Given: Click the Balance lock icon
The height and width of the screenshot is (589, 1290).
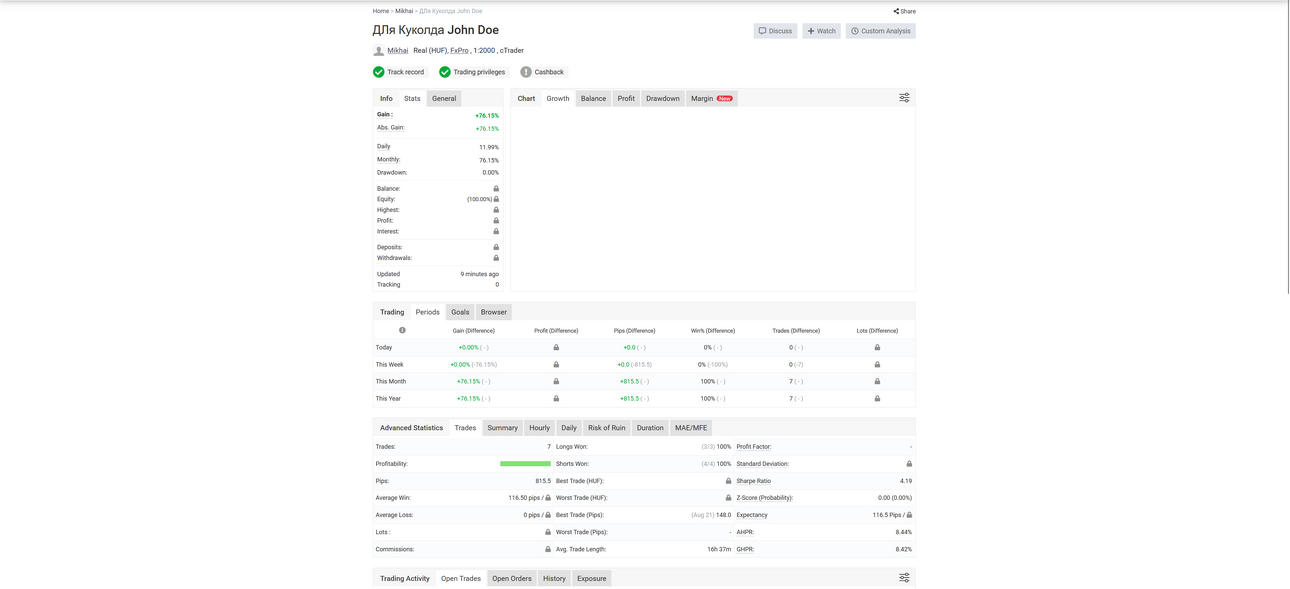Looking at the screenshot, I should [496, 188].
